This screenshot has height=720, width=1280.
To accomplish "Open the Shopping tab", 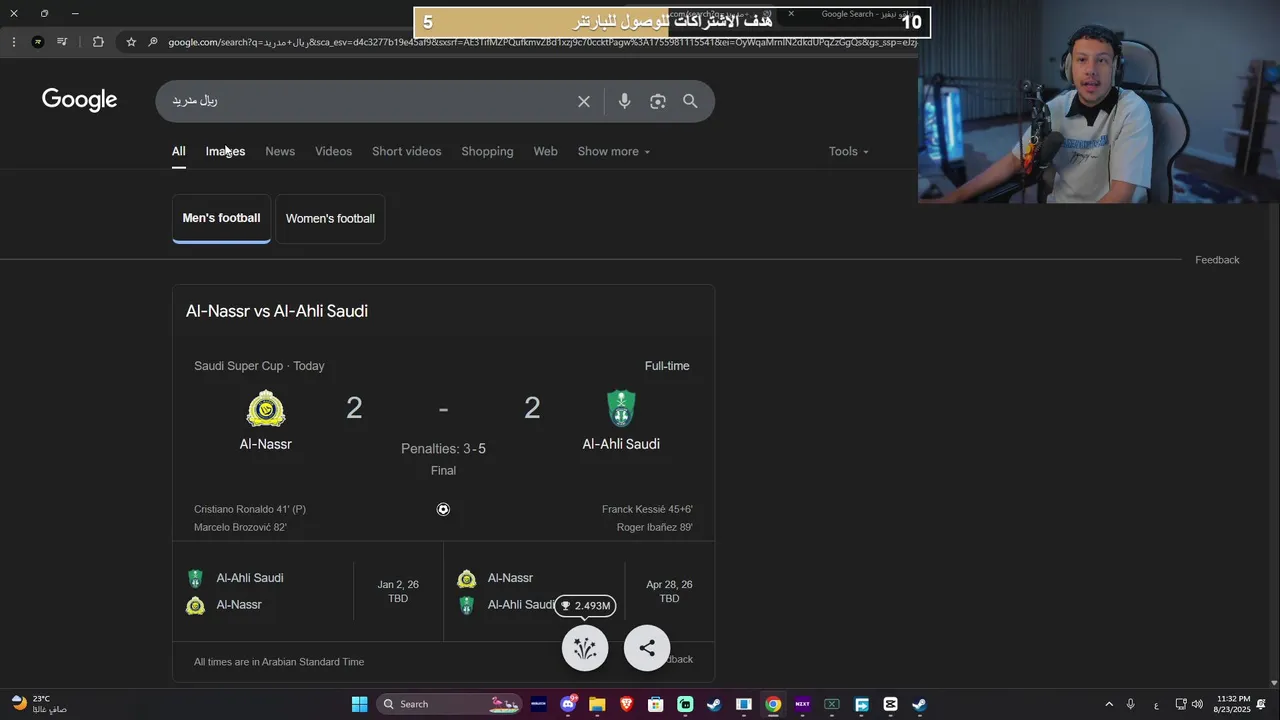I will tap(487, 152).
